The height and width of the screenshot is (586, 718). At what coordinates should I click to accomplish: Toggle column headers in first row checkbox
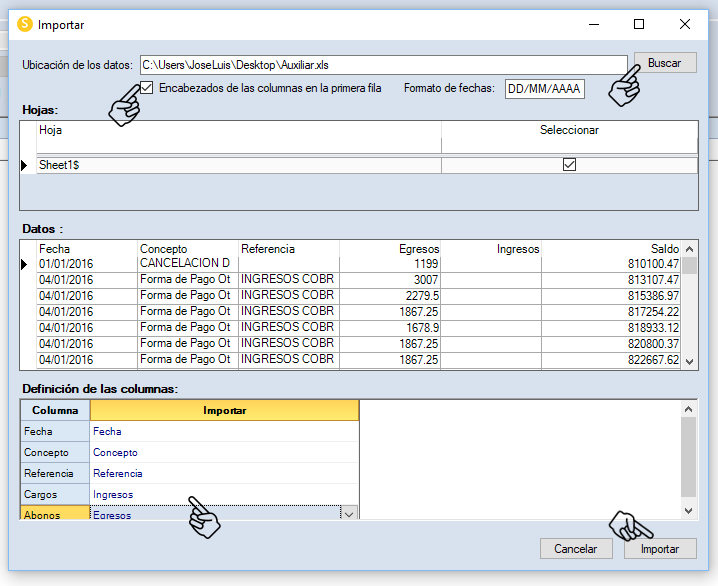point(147,88)
